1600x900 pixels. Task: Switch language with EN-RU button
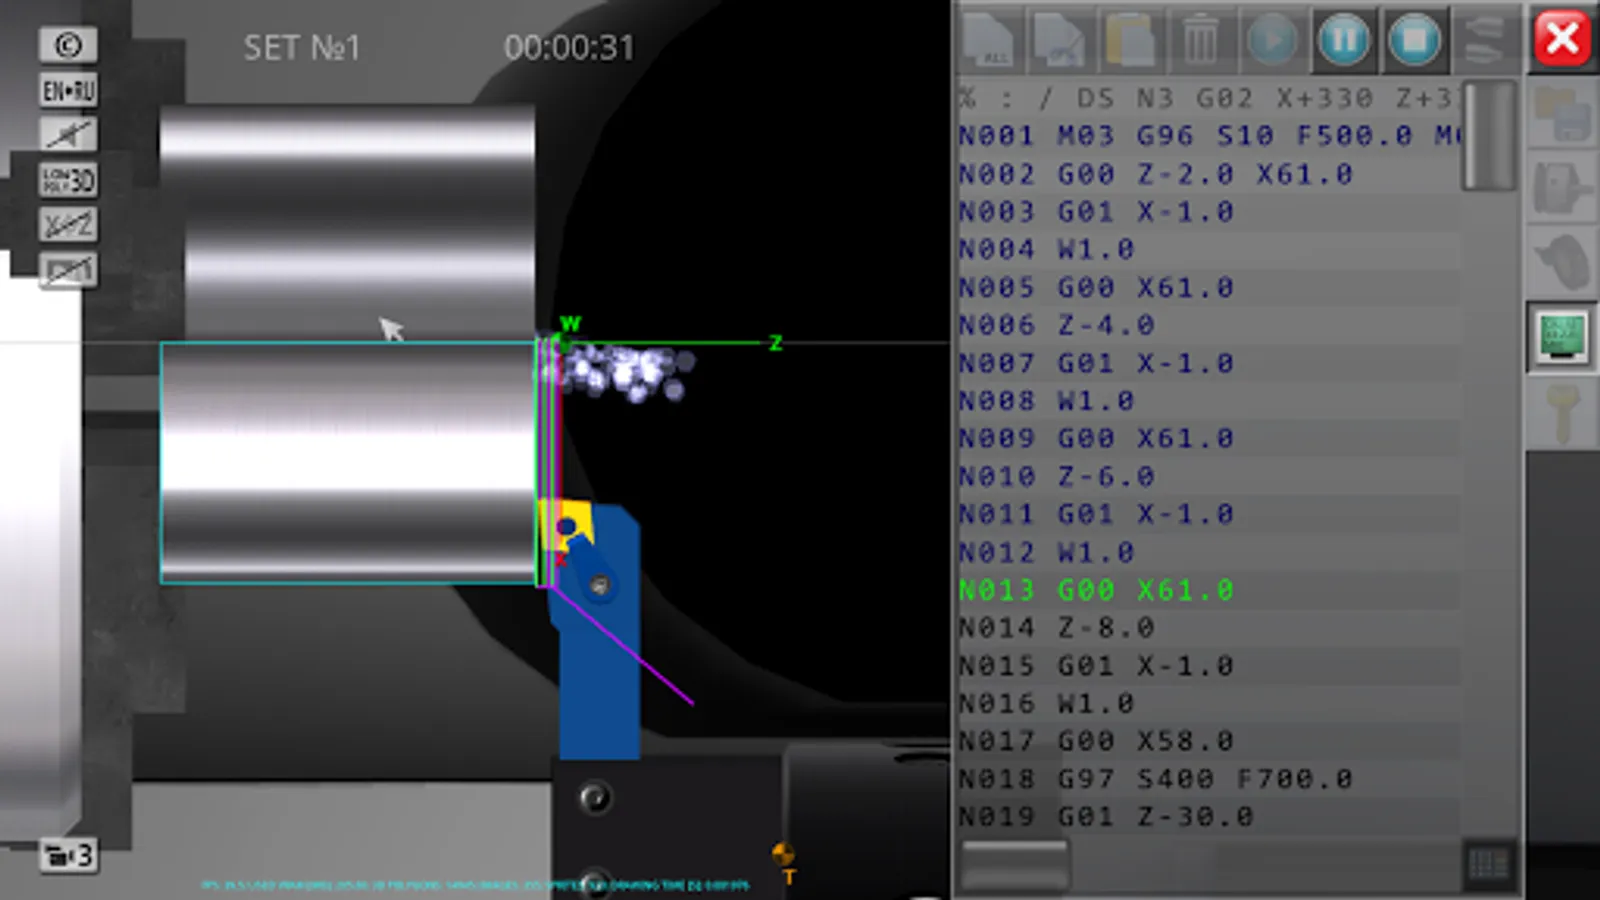(68, 91)
